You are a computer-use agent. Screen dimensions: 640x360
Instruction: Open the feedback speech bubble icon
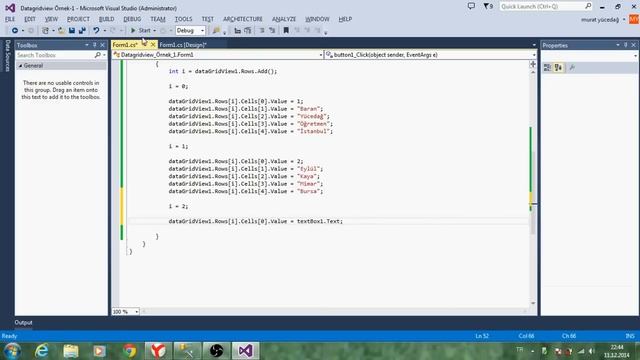471,6
